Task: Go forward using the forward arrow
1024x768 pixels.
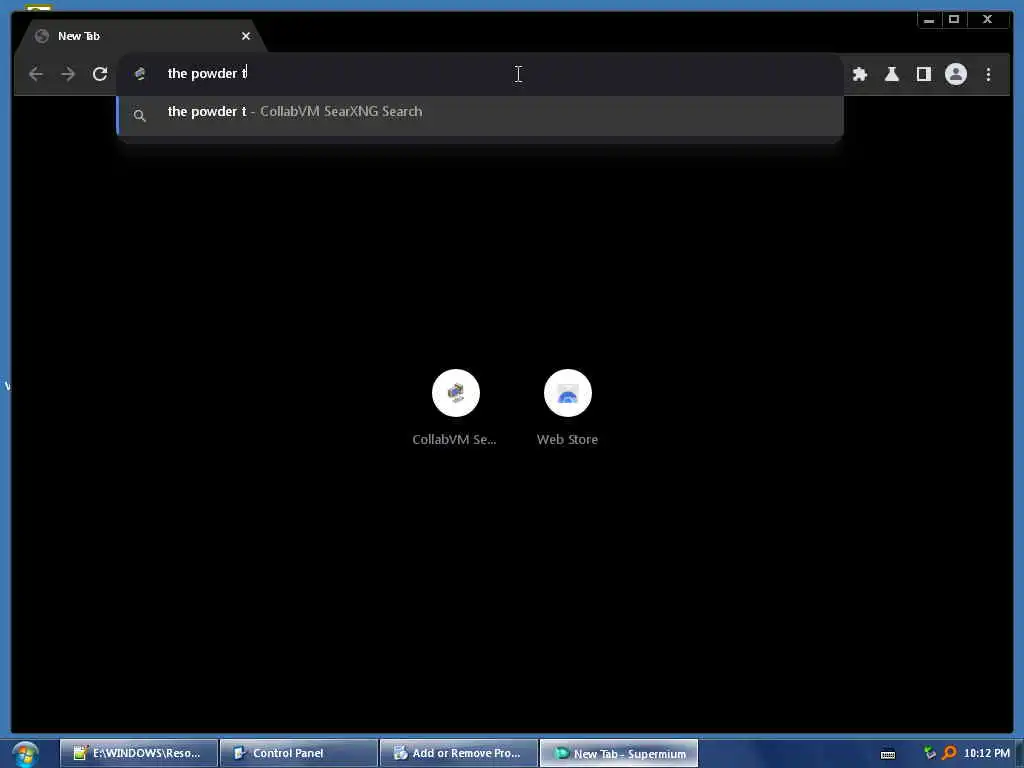Action: tap(68, 74)
